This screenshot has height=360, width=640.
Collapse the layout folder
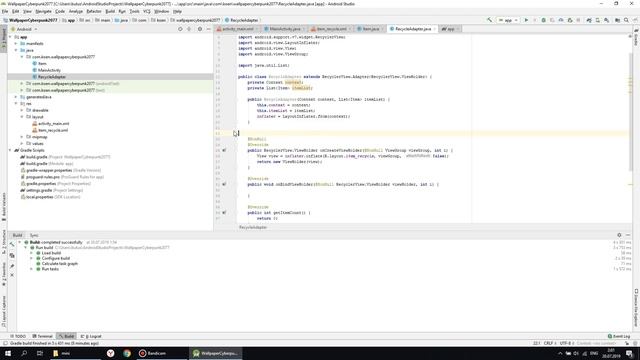pyautogui.click(x=22, y=117)
